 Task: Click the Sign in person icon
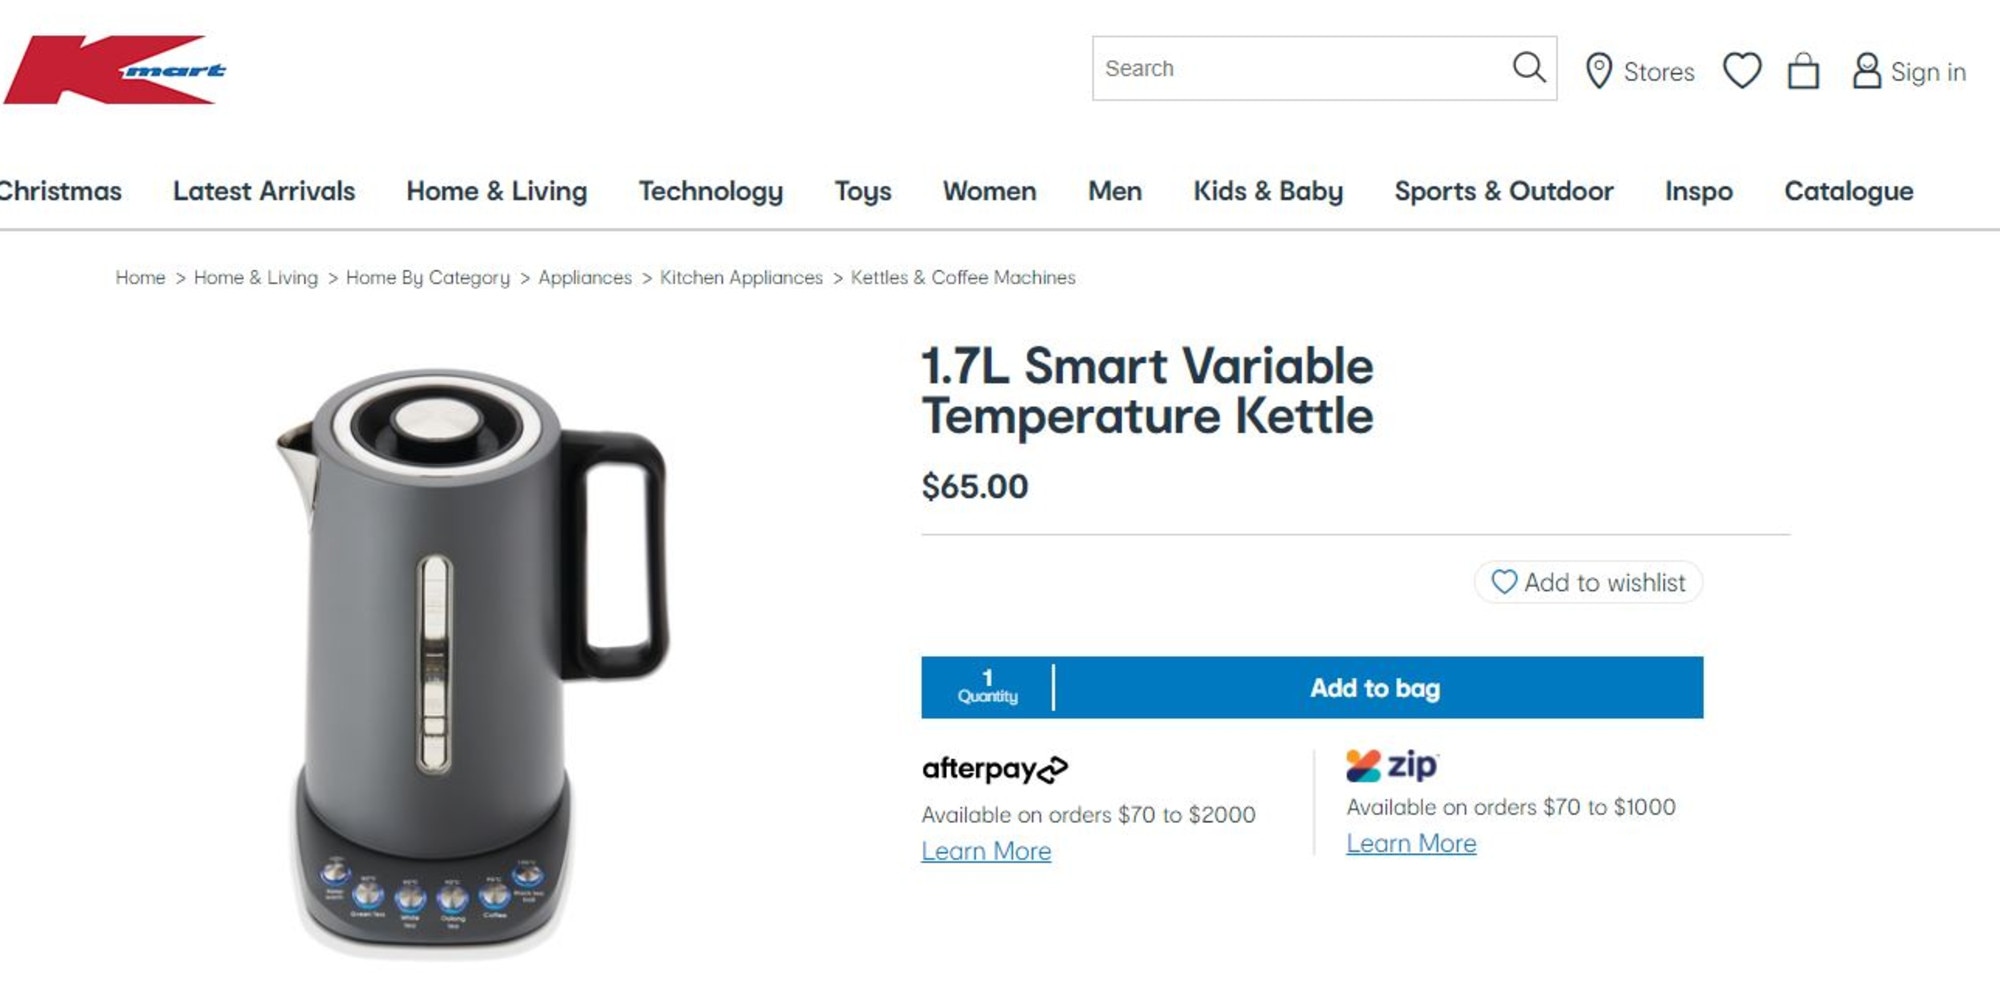[1866, 71]
